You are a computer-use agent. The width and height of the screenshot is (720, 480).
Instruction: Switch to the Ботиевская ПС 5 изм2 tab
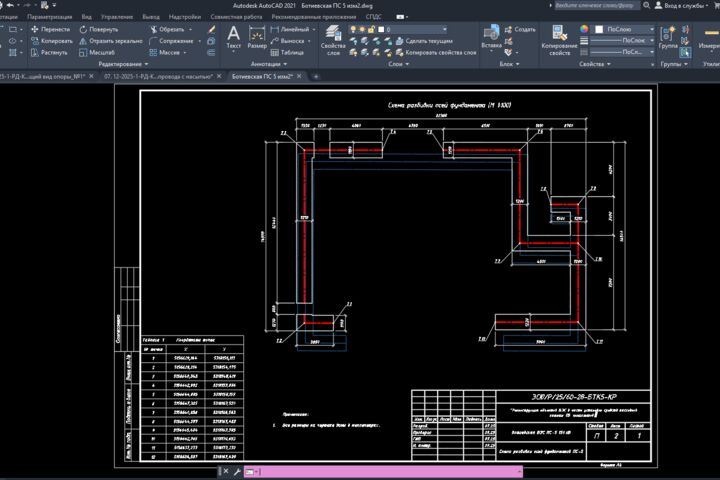pos(262,76)
